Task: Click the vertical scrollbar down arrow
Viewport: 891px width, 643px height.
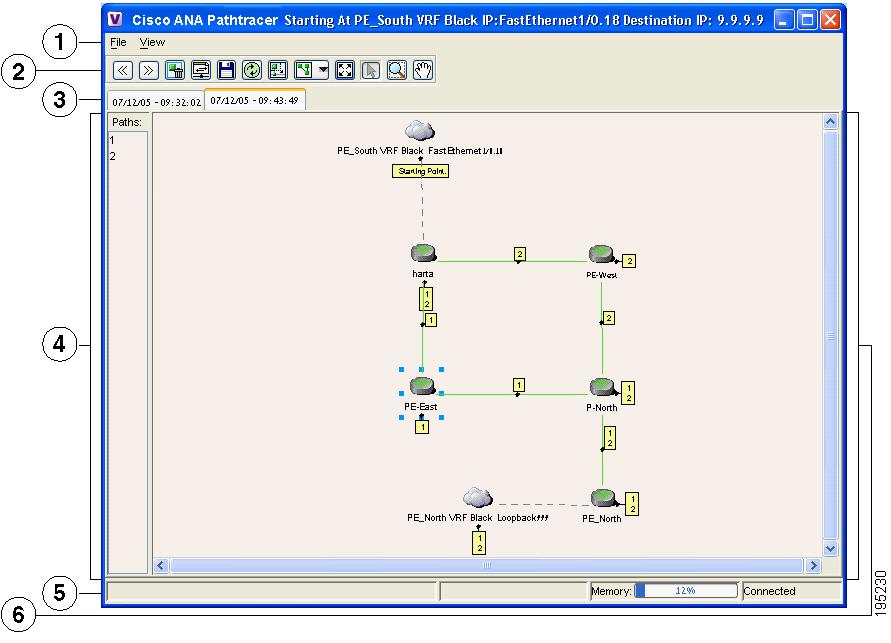Action: tap(830, 548)
